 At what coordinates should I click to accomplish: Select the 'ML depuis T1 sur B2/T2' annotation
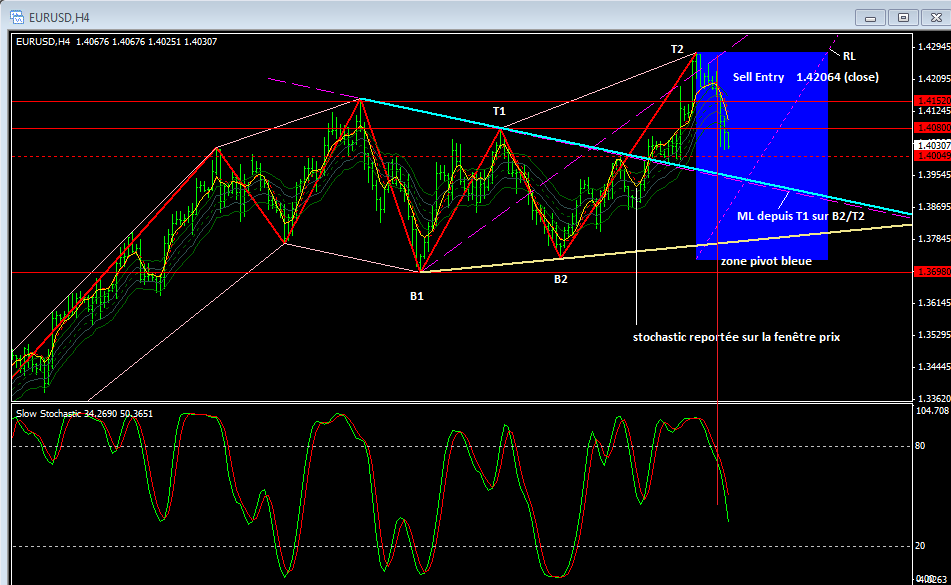800,215
